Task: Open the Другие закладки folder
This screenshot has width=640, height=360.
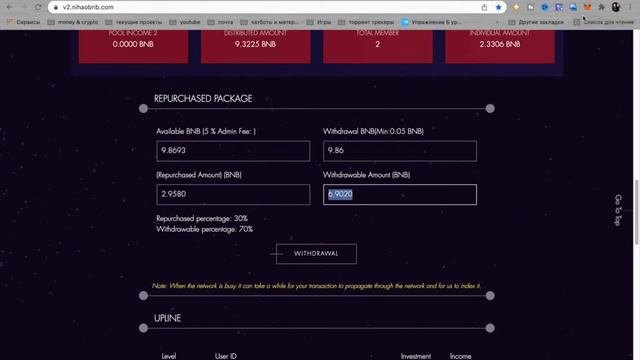Action: pyautogui.click(x=536, y=22)
